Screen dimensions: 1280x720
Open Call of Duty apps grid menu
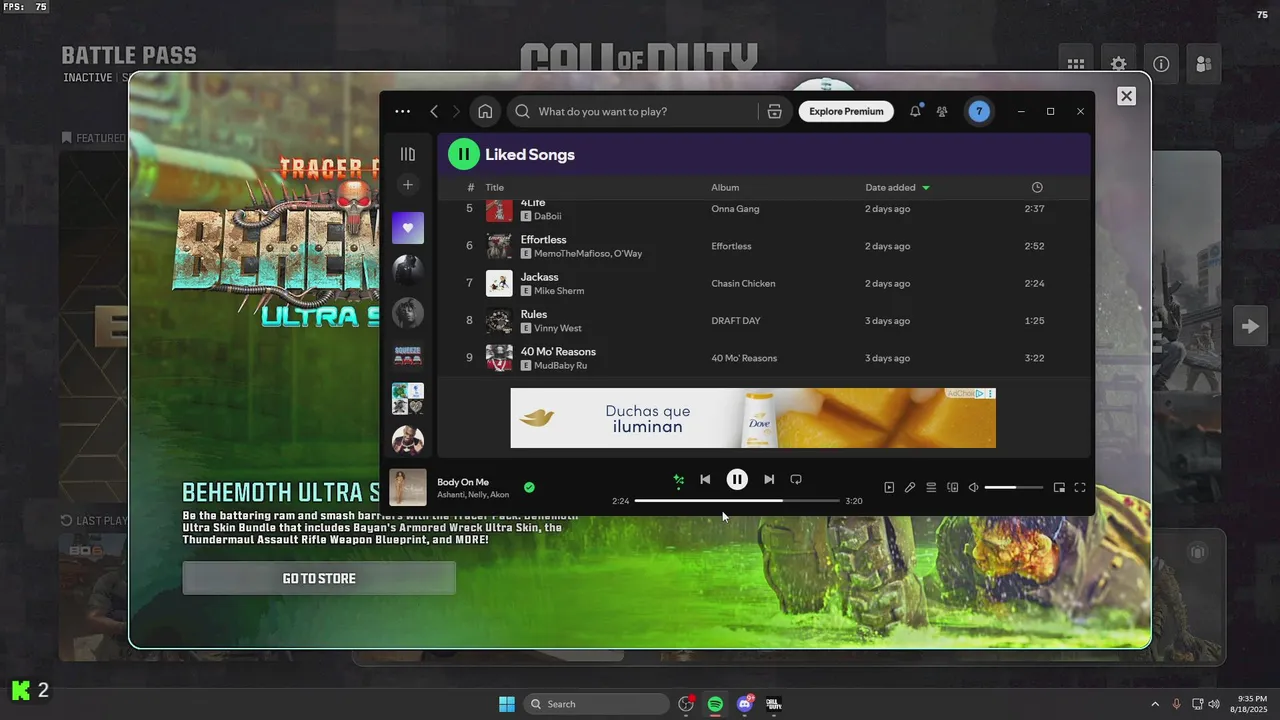point(1076,64)
